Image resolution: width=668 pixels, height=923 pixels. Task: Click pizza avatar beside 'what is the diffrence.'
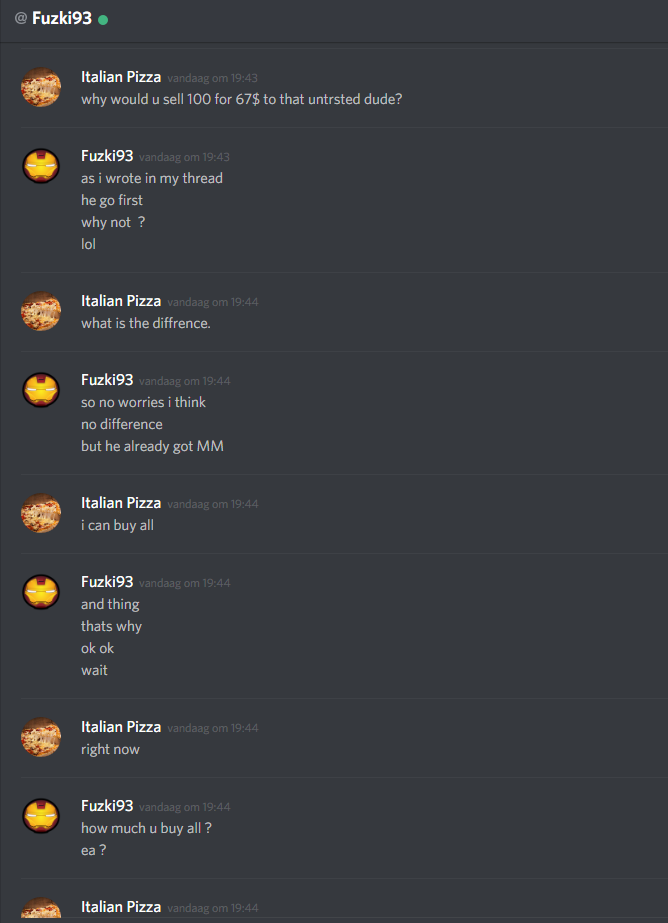pos(41,311)
